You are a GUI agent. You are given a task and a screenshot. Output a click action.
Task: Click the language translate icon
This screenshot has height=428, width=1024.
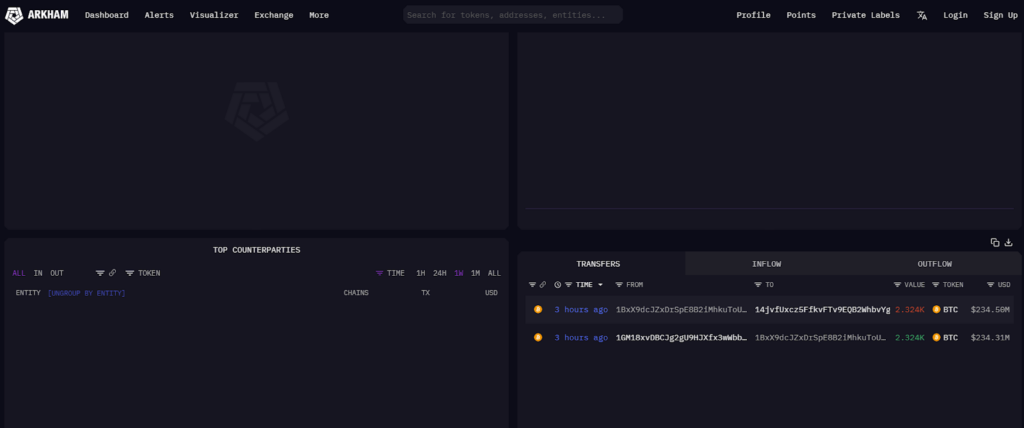click(921, 15)
